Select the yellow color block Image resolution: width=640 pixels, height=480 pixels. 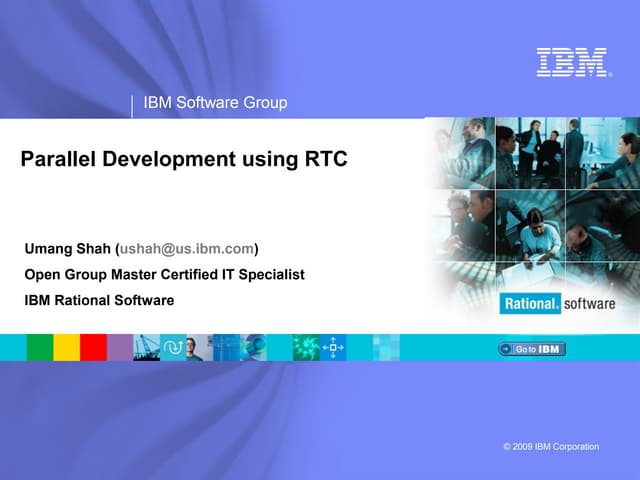pyautogui.click(x=66, y=347)
